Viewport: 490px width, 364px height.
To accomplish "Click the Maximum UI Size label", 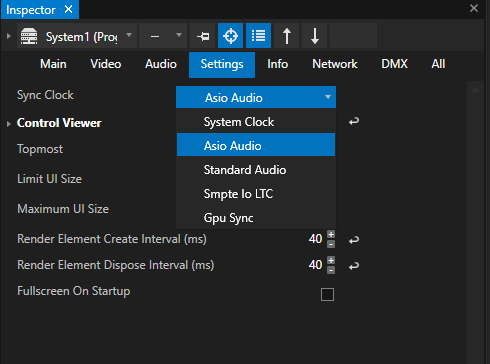I will 63,209.
